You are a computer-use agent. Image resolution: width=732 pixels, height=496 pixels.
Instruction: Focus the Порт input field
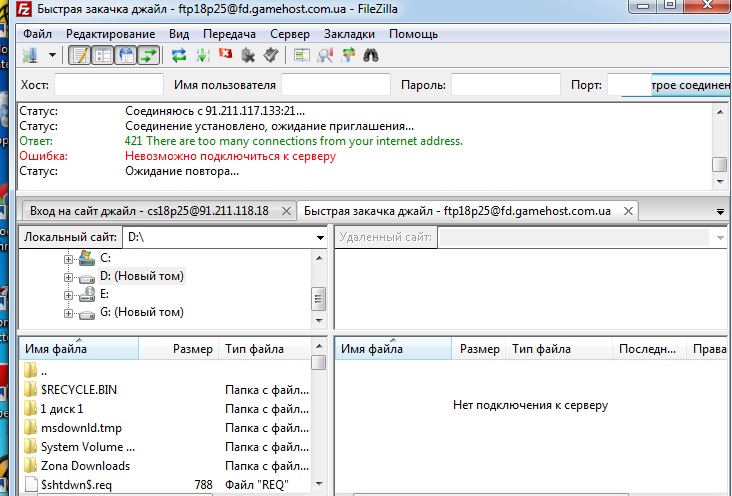pos(629,85)
